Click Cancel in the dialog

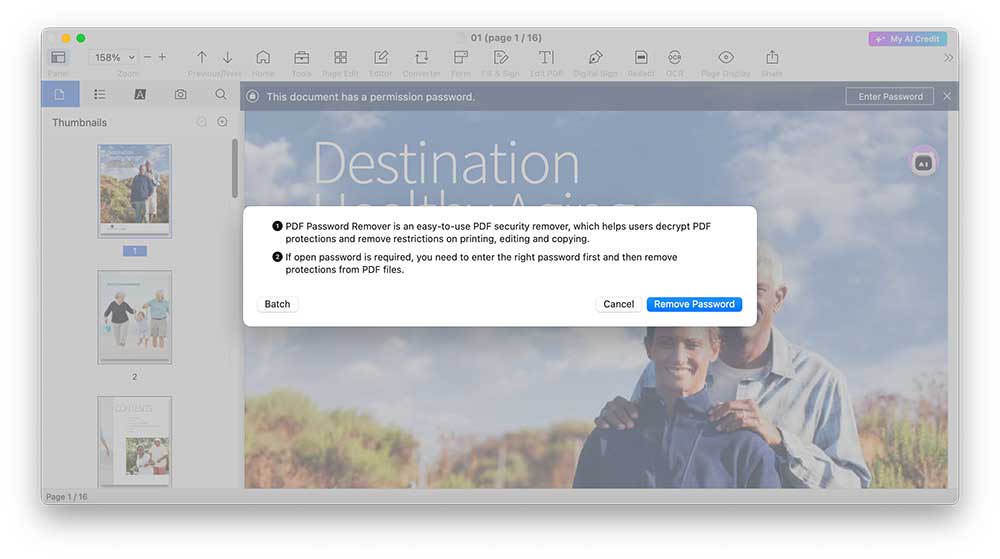pos(619,304)
